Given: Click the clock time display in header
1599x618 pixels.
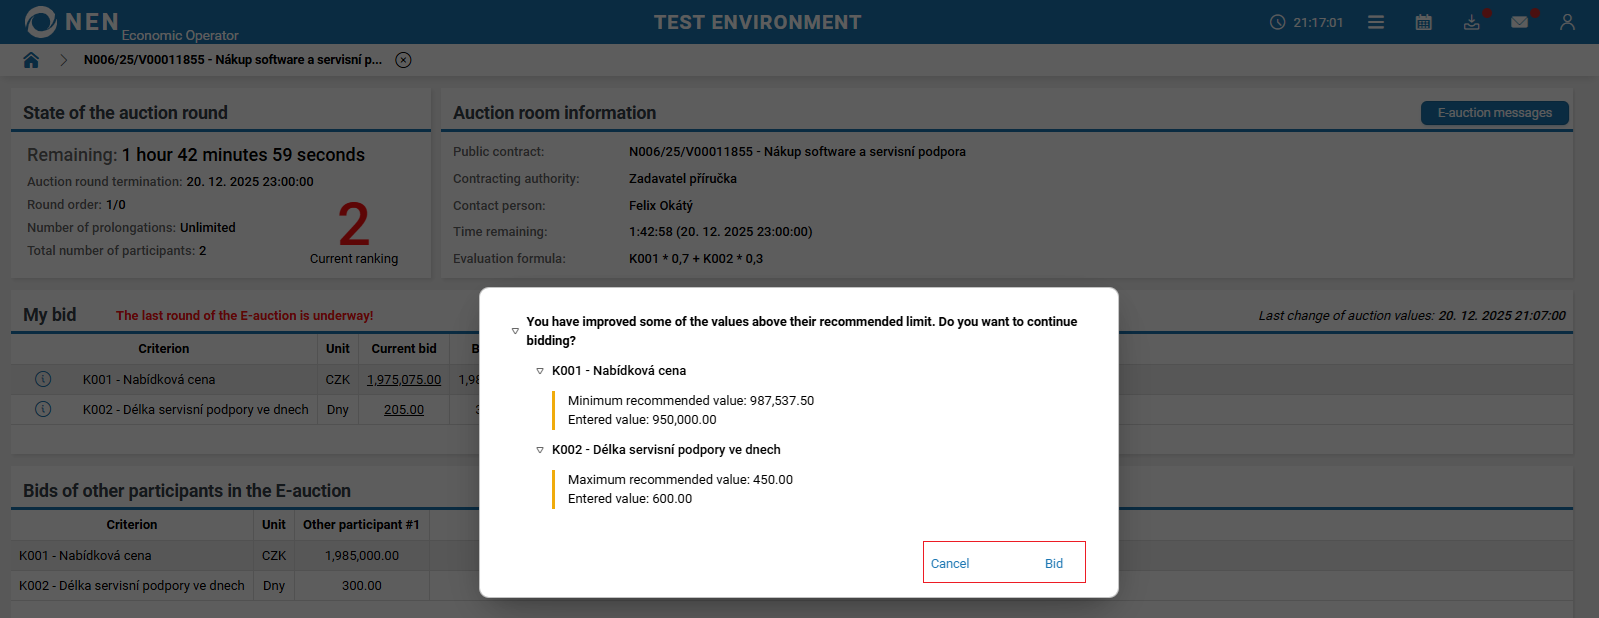Looking at the screenshot, I should click(1307, 22).
